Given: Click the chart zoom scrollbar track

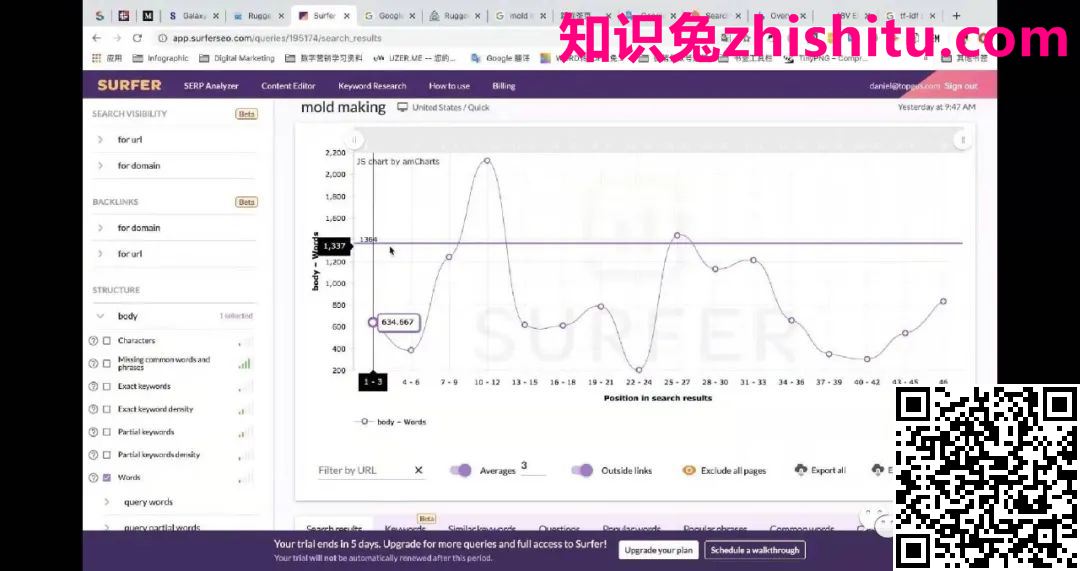Looking at the screenshot, I should point(658,140).
